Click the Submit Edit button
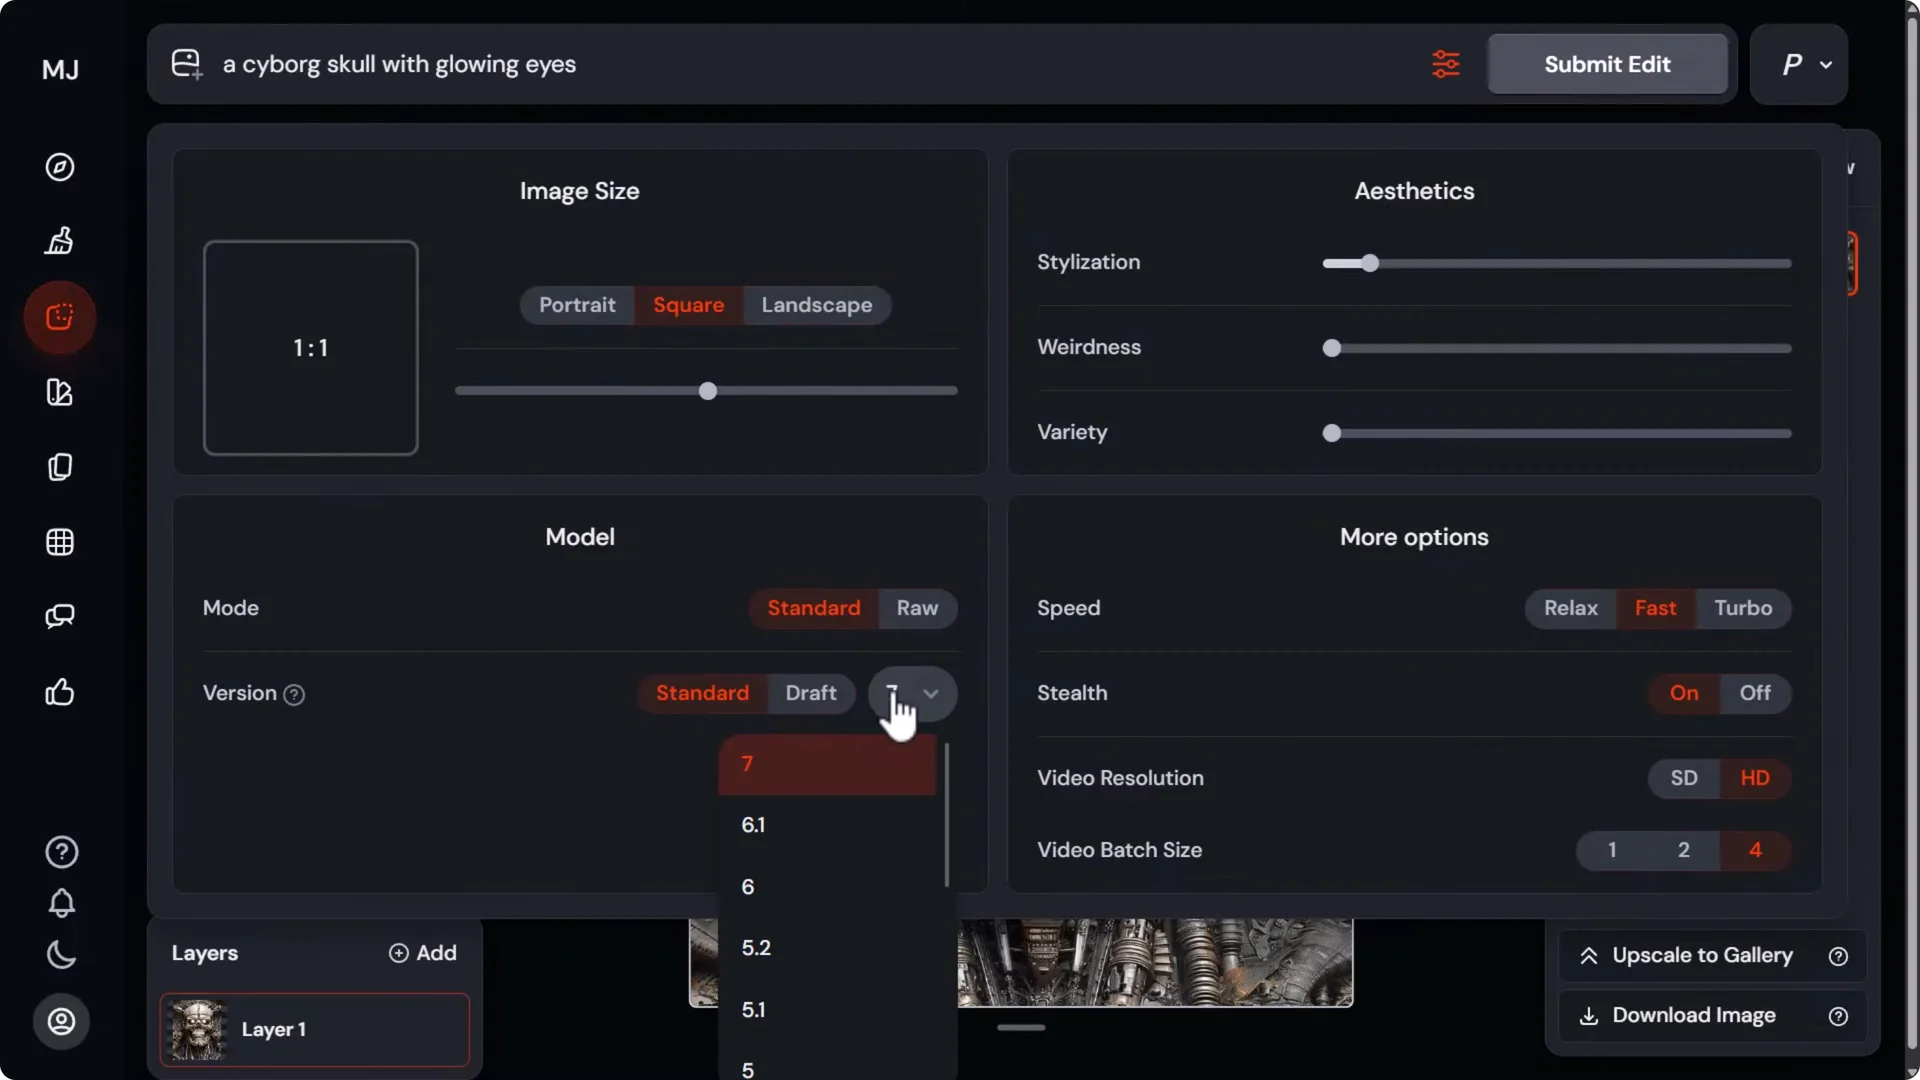 pyautogui.click(x=1607, y=63)
